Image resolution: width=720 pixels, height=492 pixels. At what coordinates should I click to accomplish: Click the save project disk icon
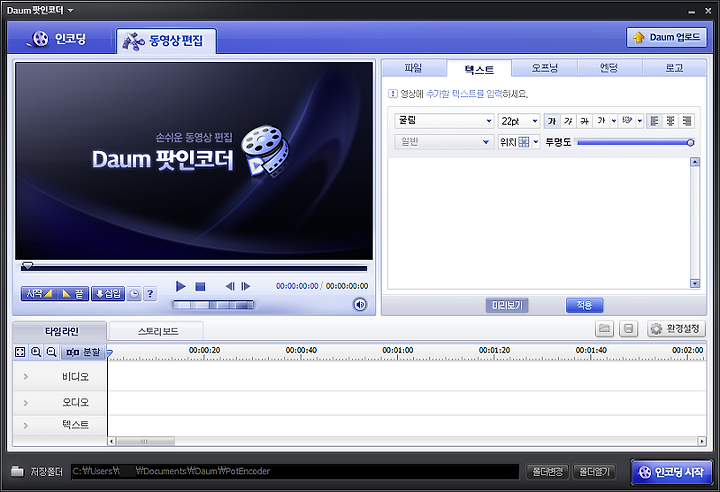[x=629, y=328]
